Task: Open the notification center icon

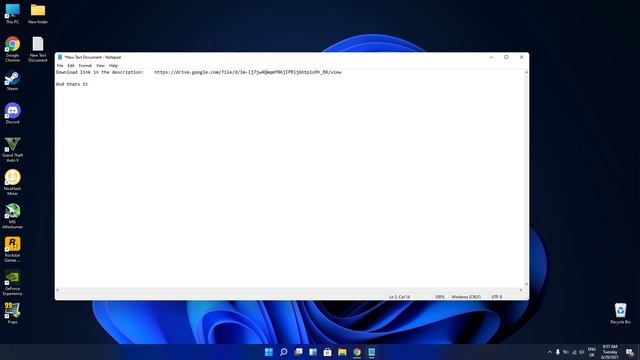Action: pos(630,352)
